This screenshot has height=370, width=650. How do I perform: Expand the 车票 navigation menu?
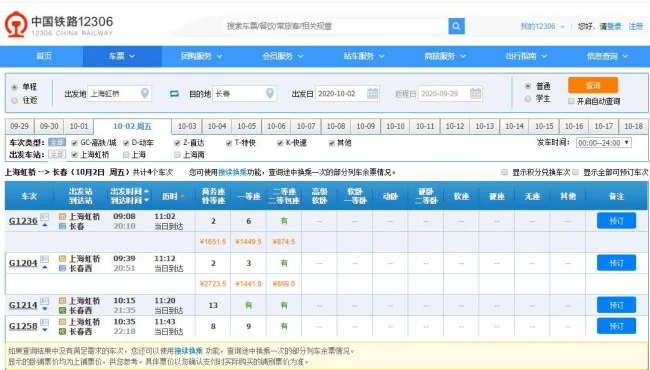122,56
